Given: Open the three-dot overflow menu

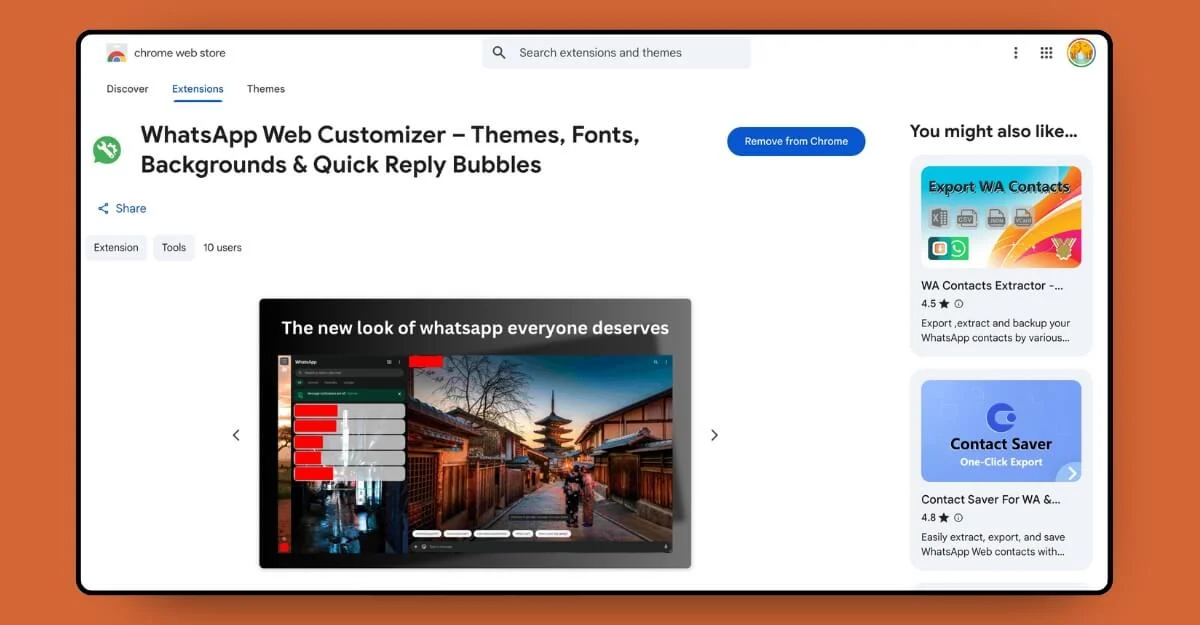Looking at the screenshot, I should click(x=1016, y=52).
